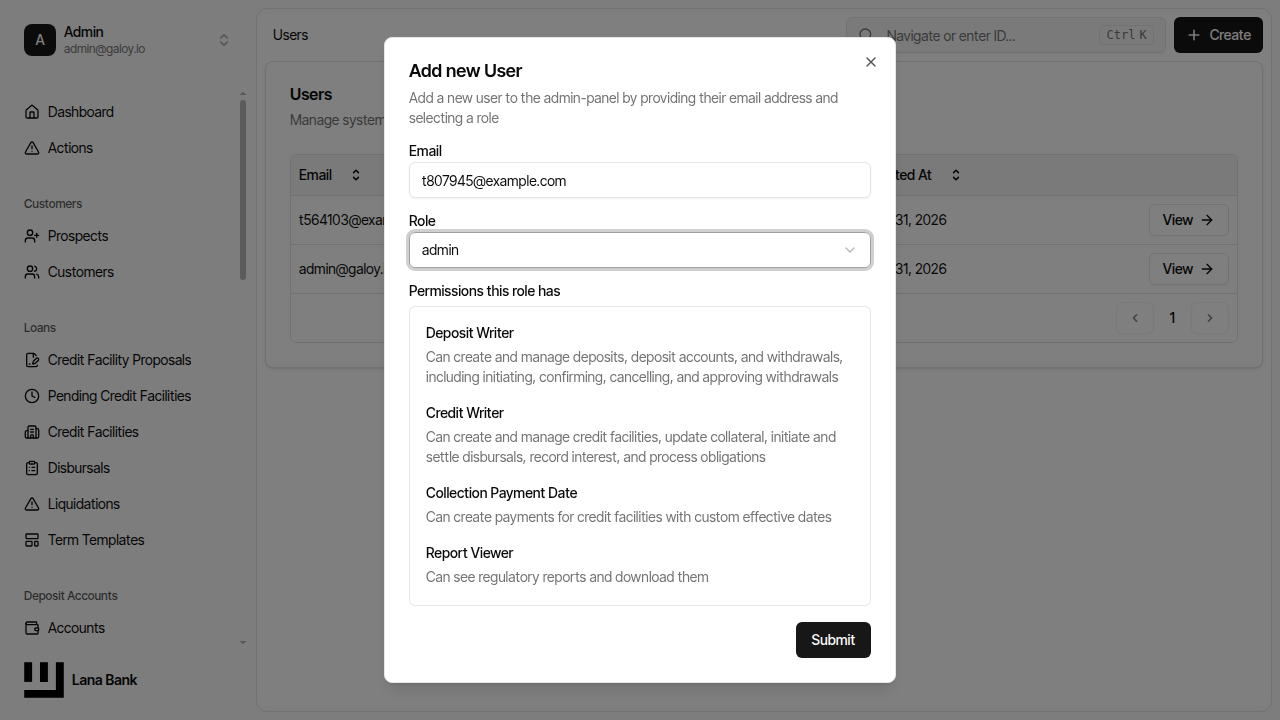The height and width of the screenshot is (720, 1280).
Task: Open Liquidations page
Action: click(84, 504)
